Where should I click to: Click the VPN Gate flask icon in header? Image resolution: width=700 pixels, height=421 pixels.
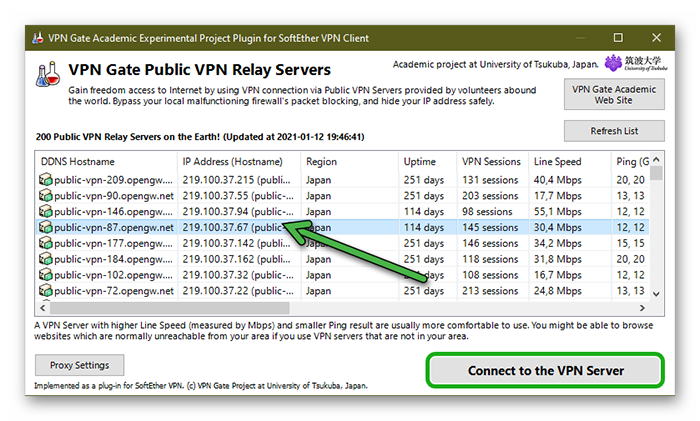(48, 74)
